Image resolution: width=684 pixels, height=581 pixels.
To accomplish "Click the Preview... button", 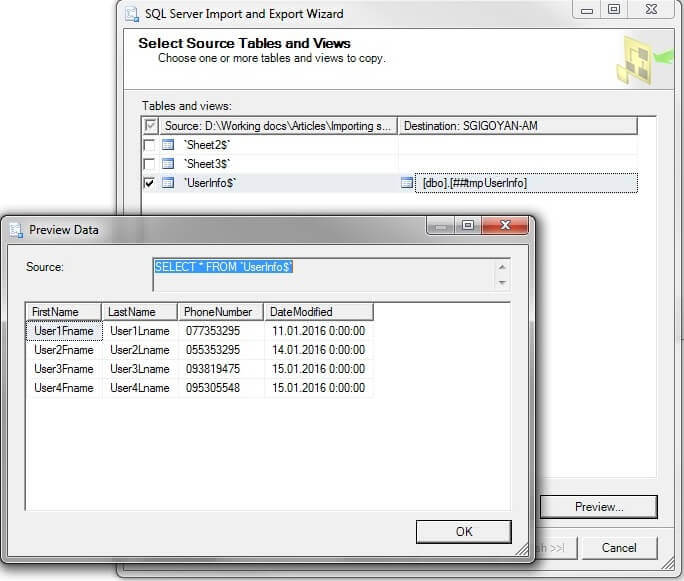I will (598, 507).
